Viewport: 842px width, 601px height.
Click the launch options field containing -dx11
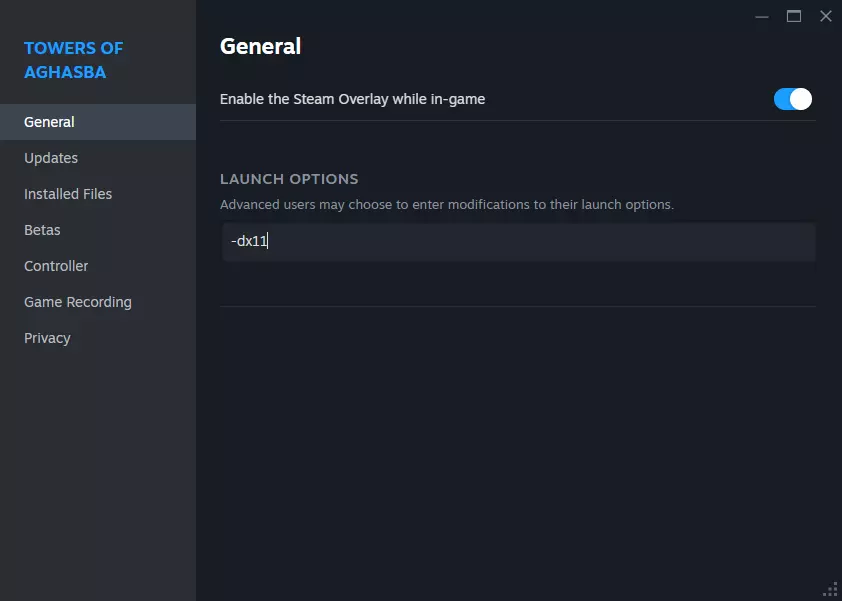[517, 242]
